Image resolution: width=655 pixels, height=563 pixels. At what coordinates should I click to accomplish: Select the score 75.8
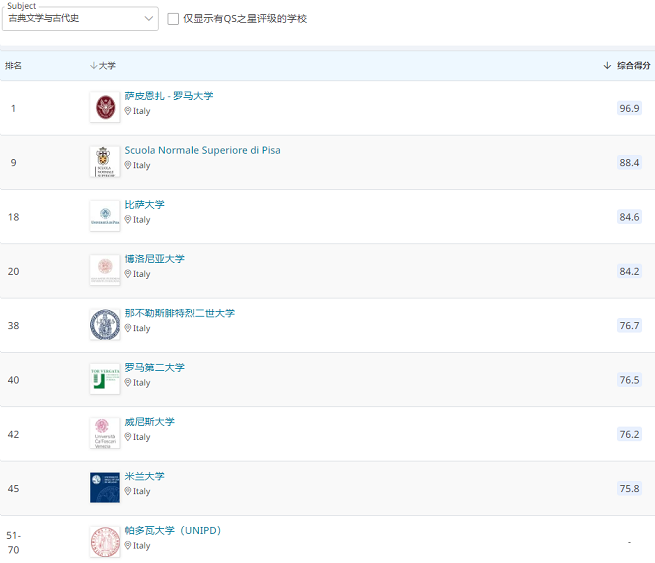[x=629, y=488]
